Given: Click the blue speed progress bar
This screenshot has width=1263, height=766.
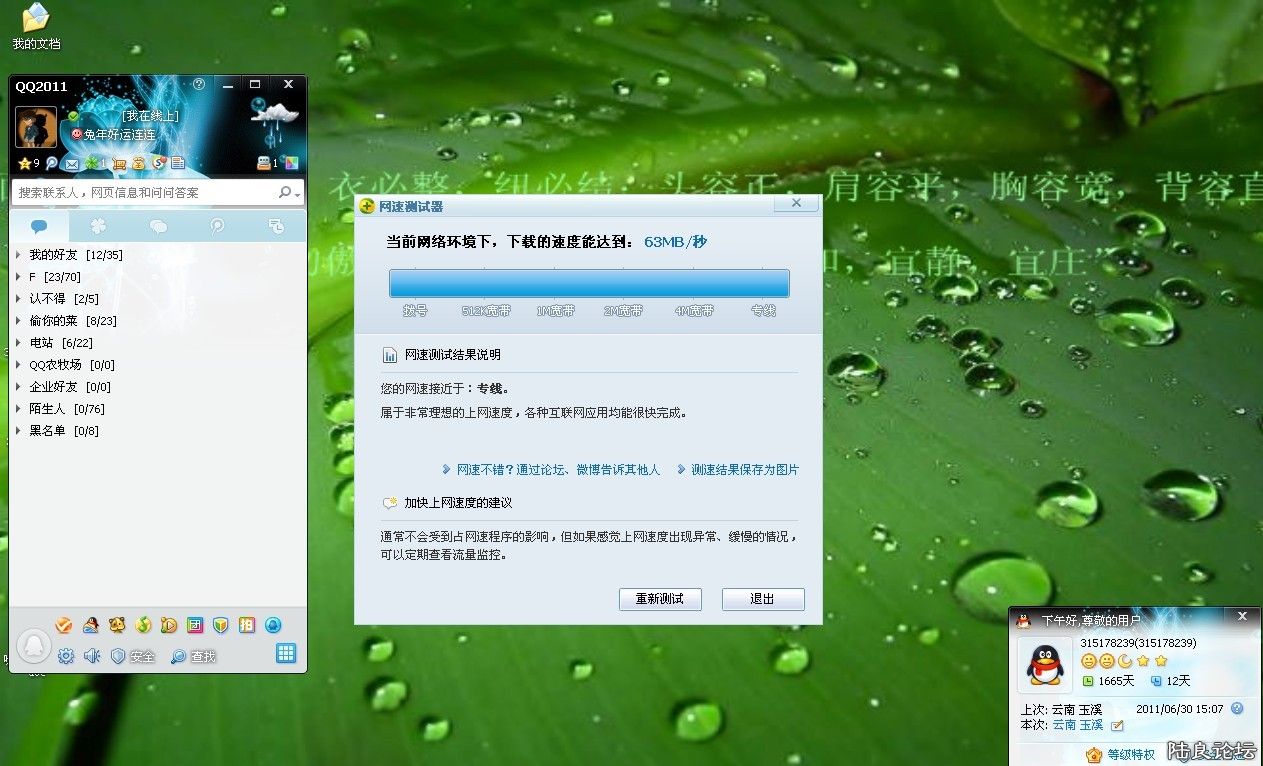Looking at the screenshot, I should pyautogui.click(x=589, y=283).
